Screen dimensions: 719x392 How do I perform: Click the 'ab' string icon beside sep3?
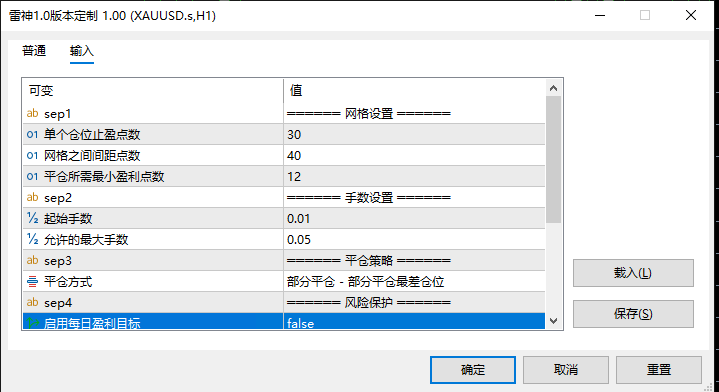(x=33, y=260)
